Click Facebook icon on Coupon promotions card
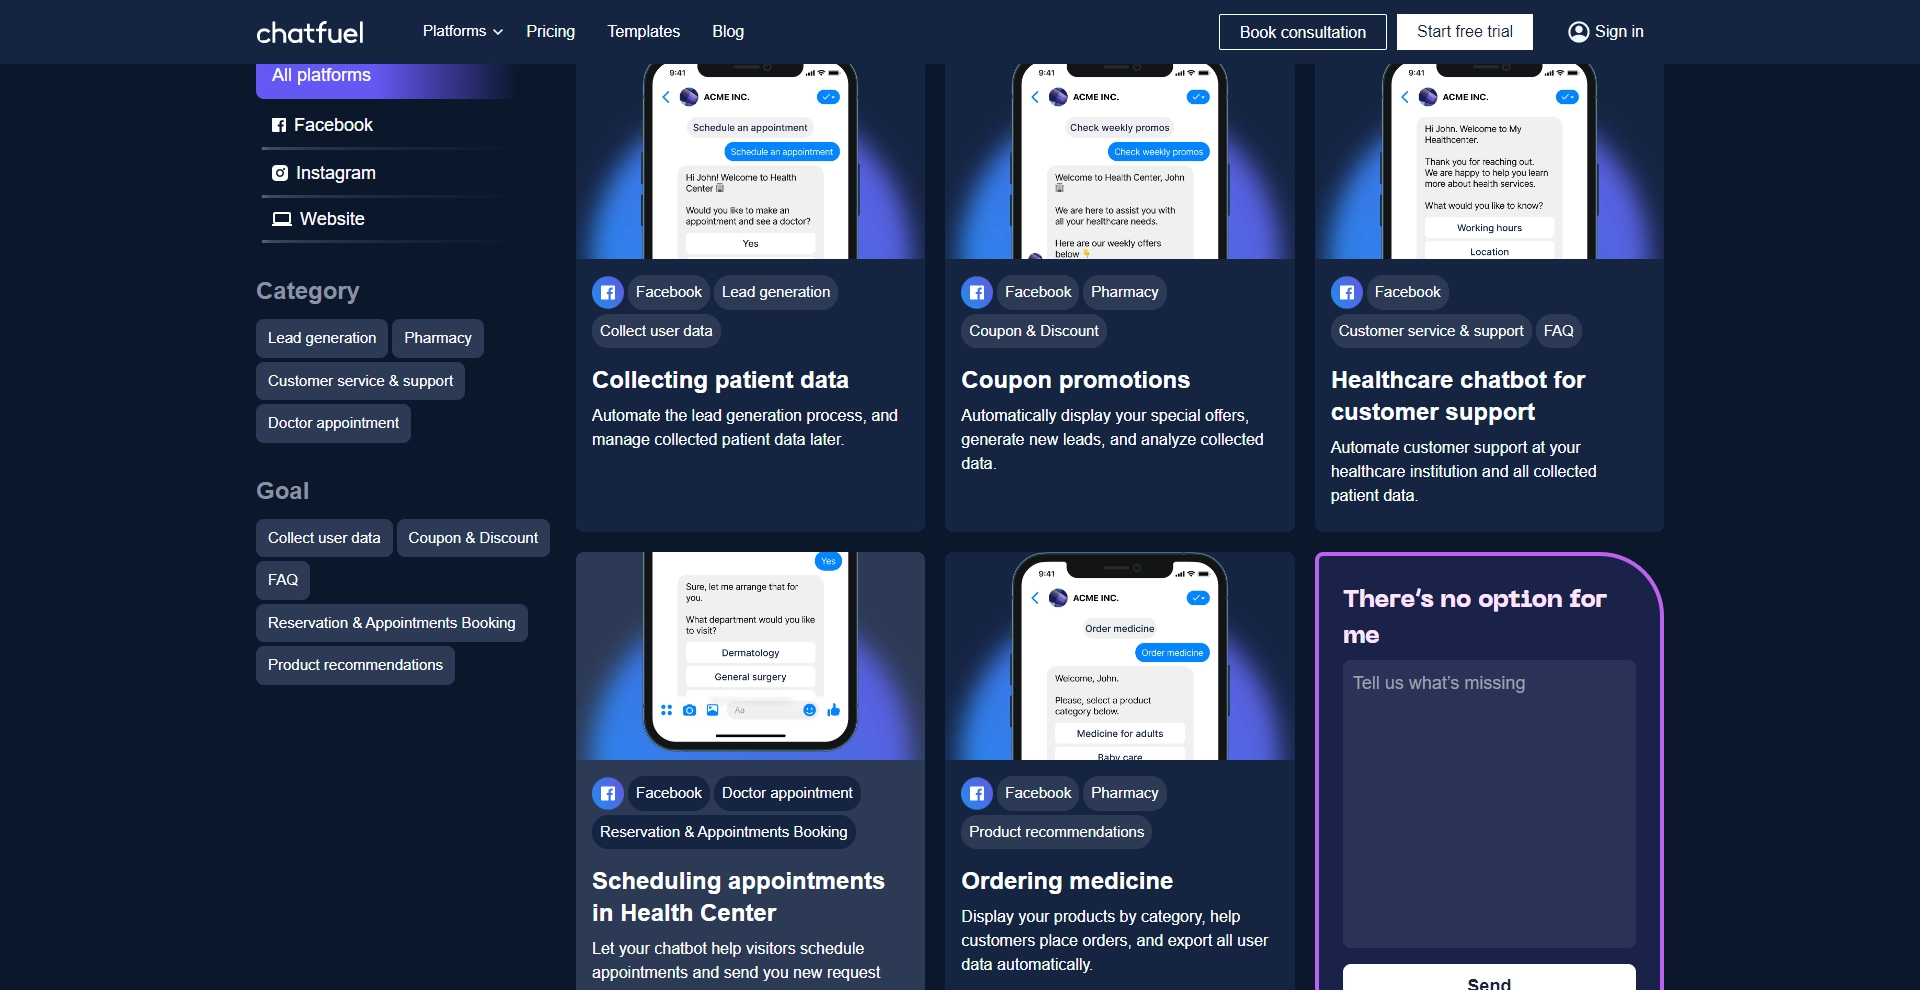The height and width of the screenshot is (990, 1920). pyautogui.click(x=977, y=292)
